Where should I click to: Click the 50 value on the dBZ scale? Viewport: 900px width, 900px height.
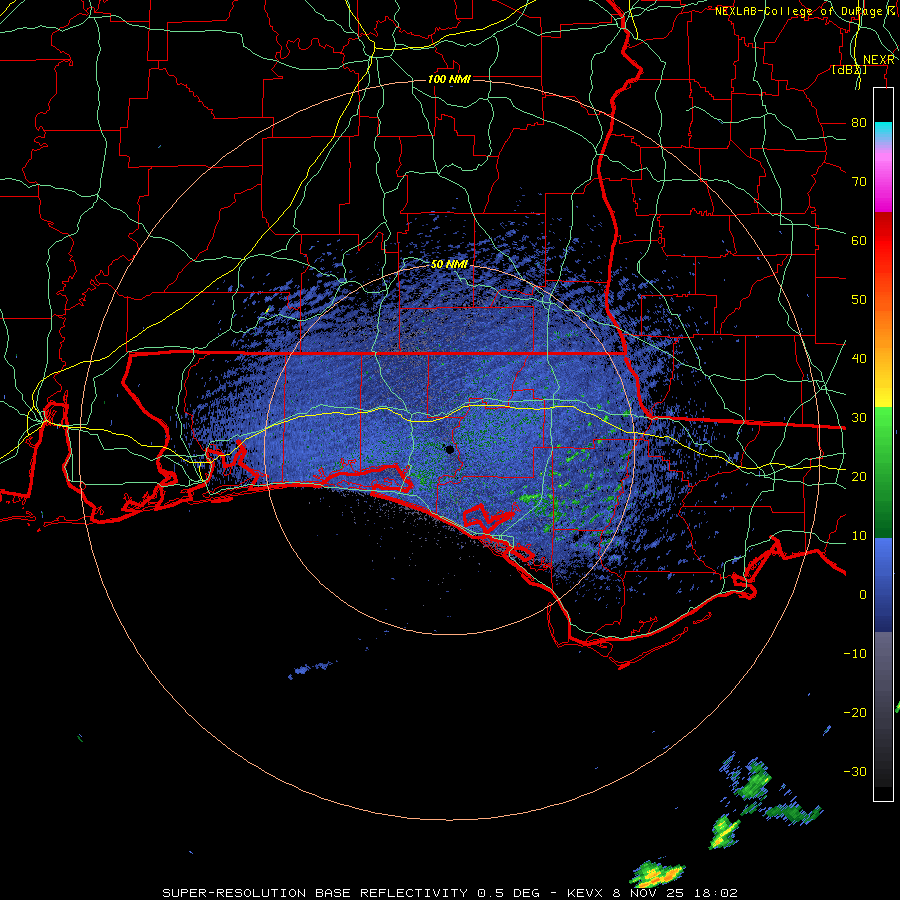859,300
